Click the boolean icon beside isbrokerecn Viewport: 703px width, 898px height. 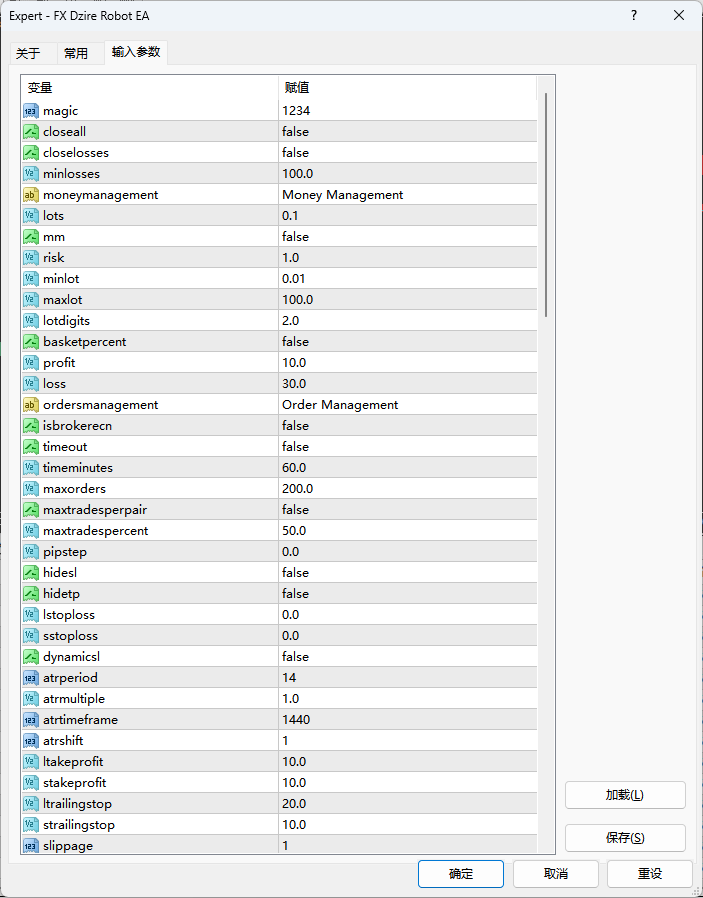click(x=30, y=426)
